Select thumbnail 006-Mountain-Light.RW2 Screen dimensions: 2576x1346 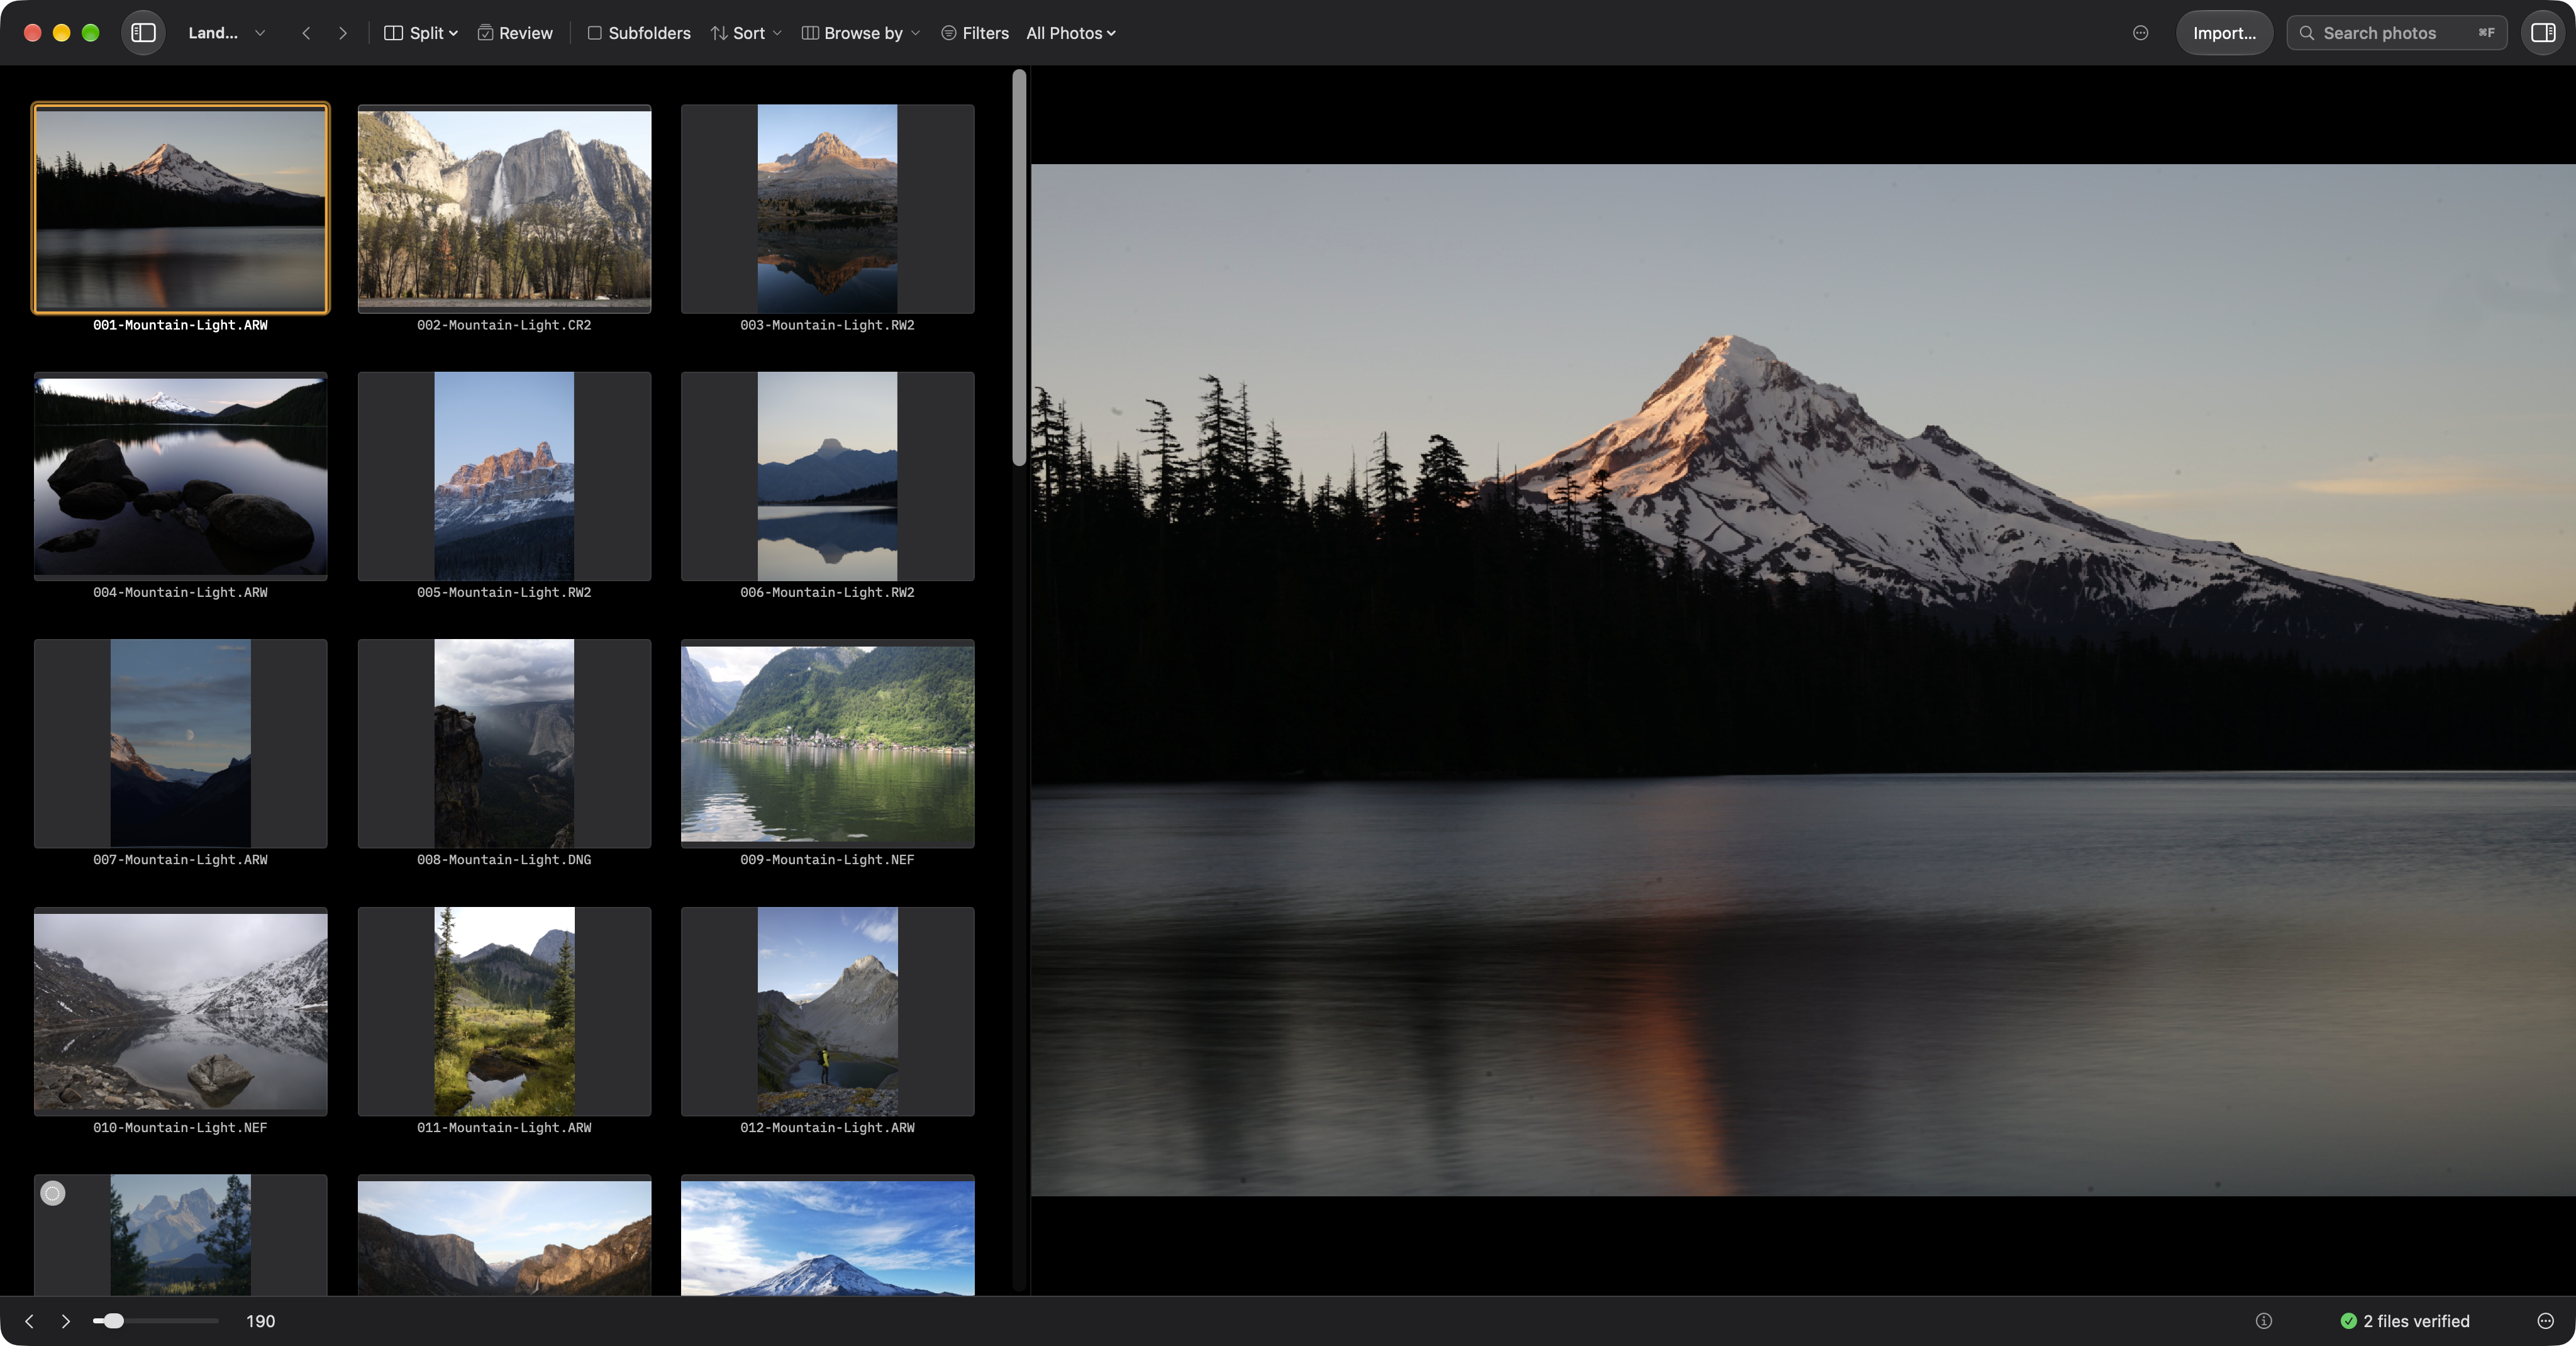click(827, 476)
